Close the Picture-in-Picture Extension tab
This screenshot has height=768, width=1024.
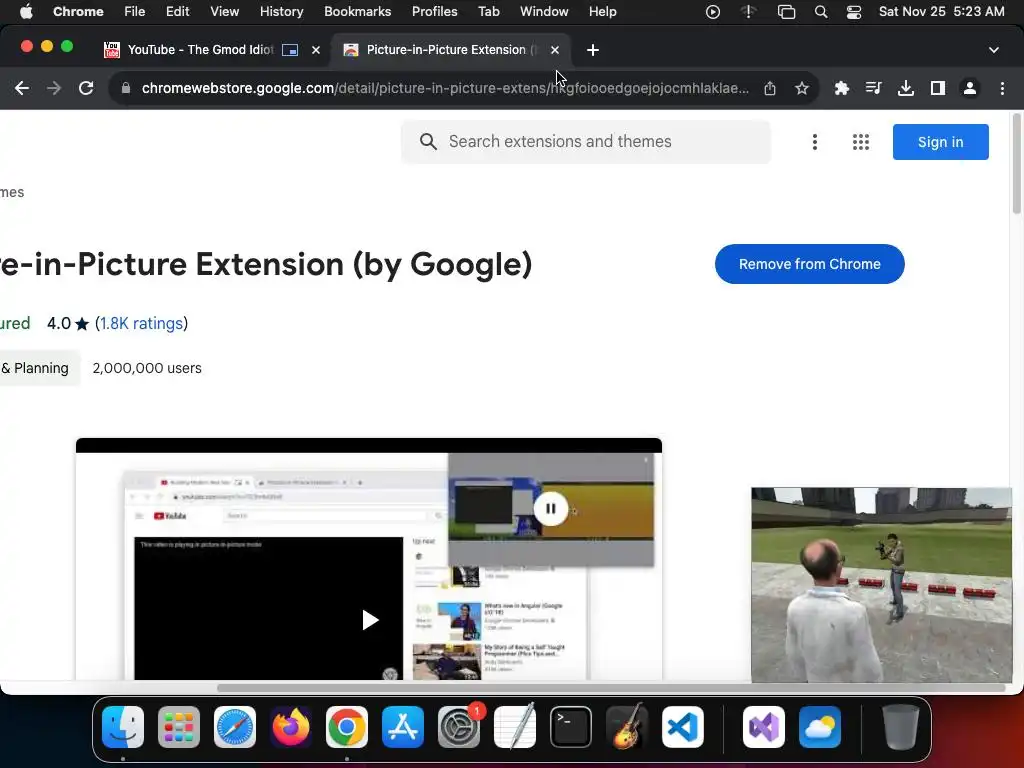coord(554,50)
